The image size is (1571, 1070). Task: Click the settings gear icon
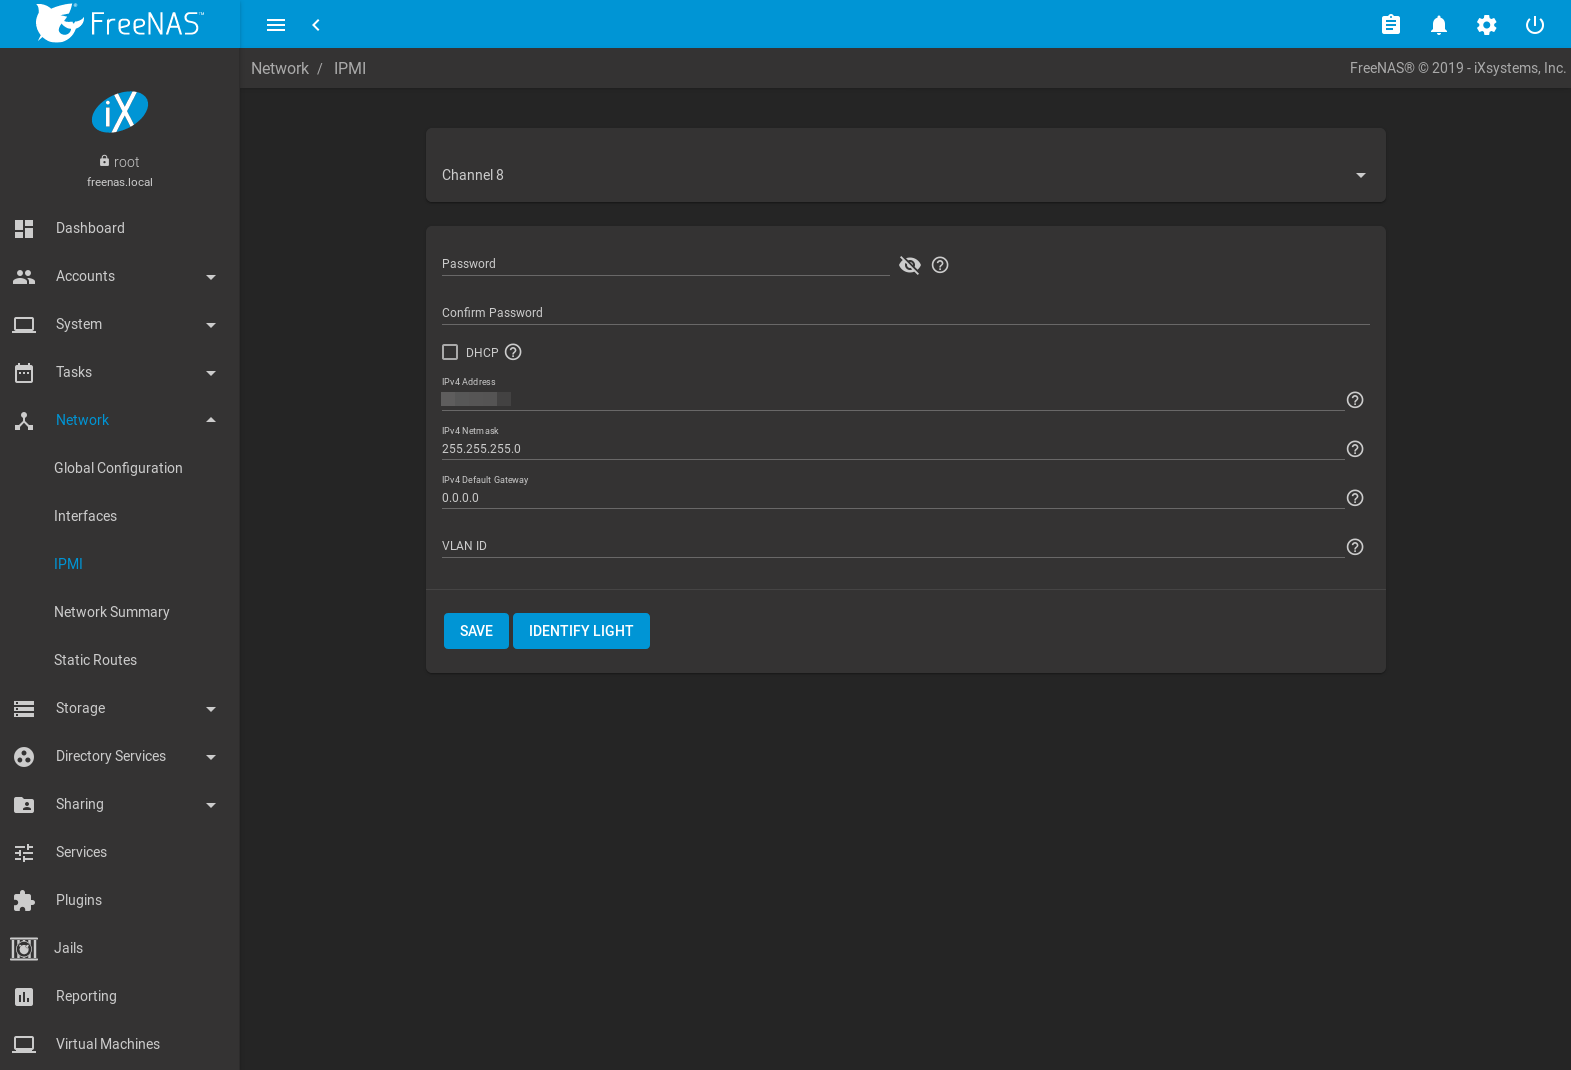click(x=1486, y=25)
